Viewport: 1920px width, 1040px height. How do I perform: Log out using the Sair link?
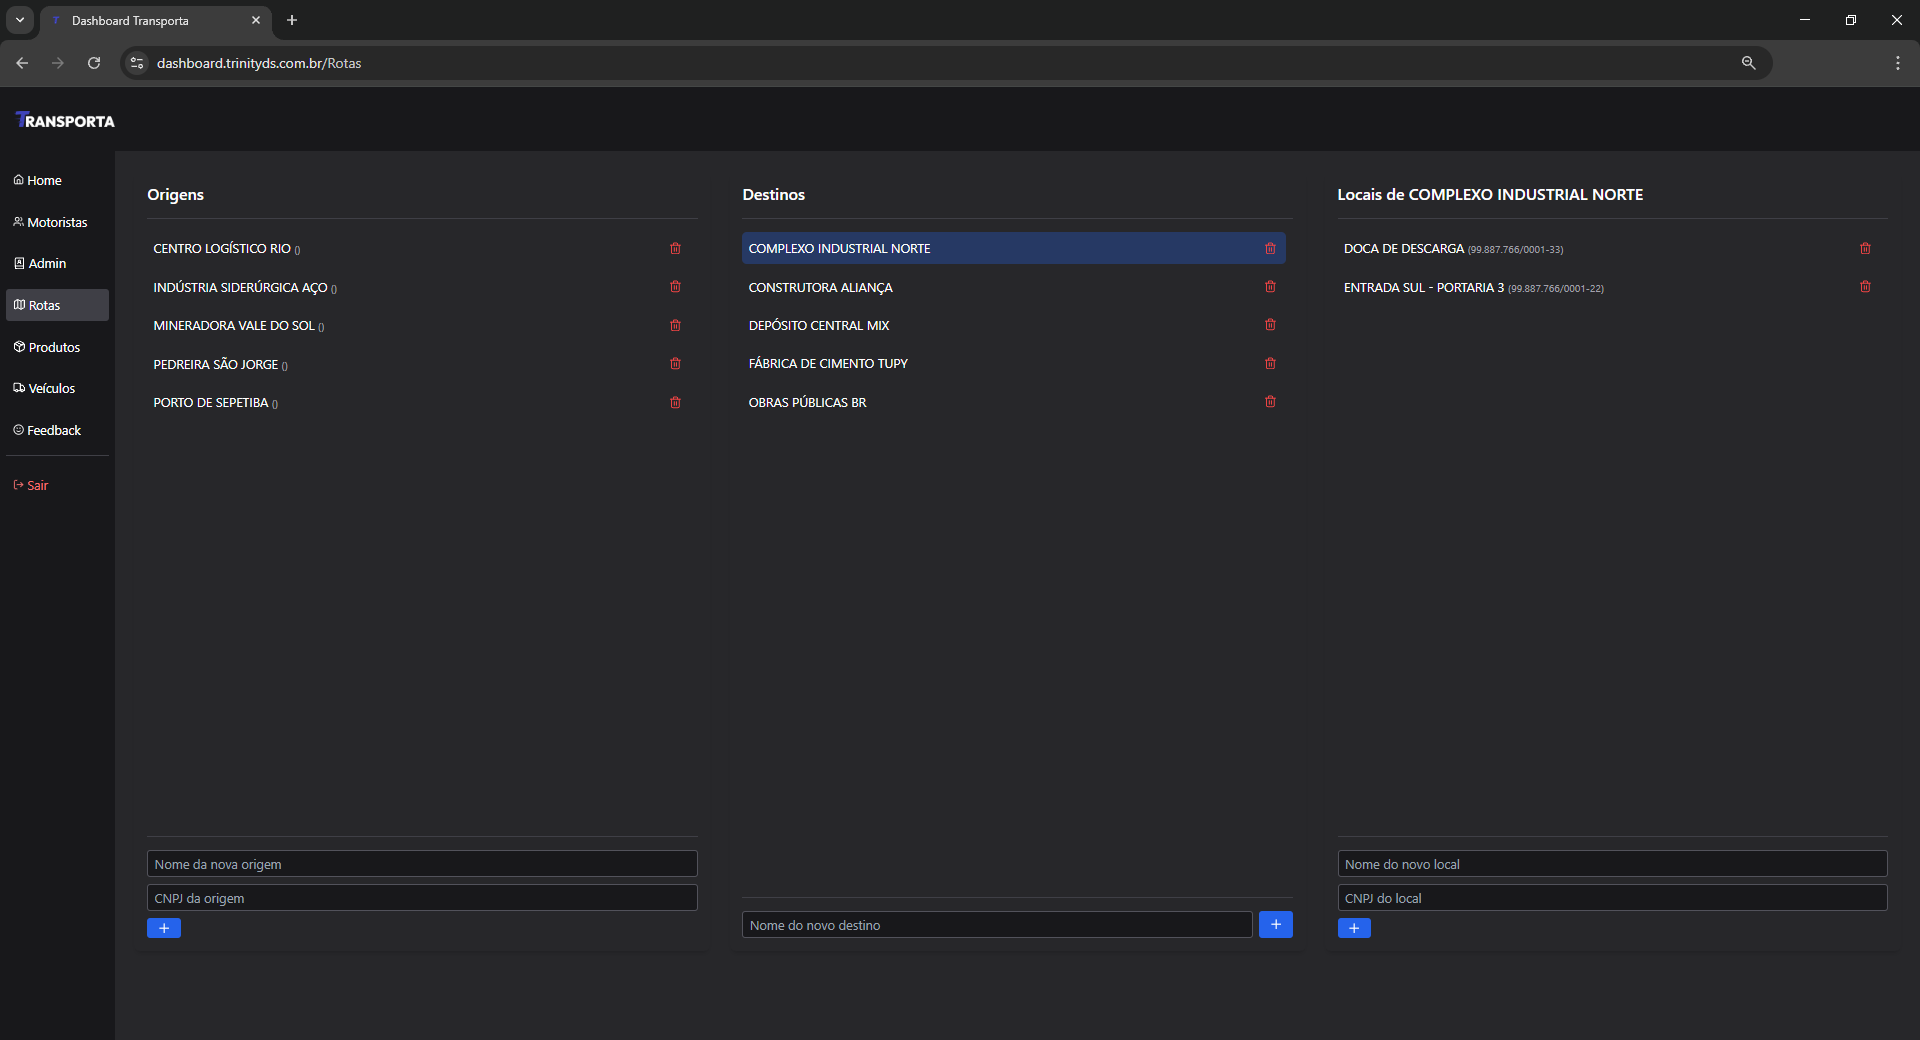click(37, 485)
